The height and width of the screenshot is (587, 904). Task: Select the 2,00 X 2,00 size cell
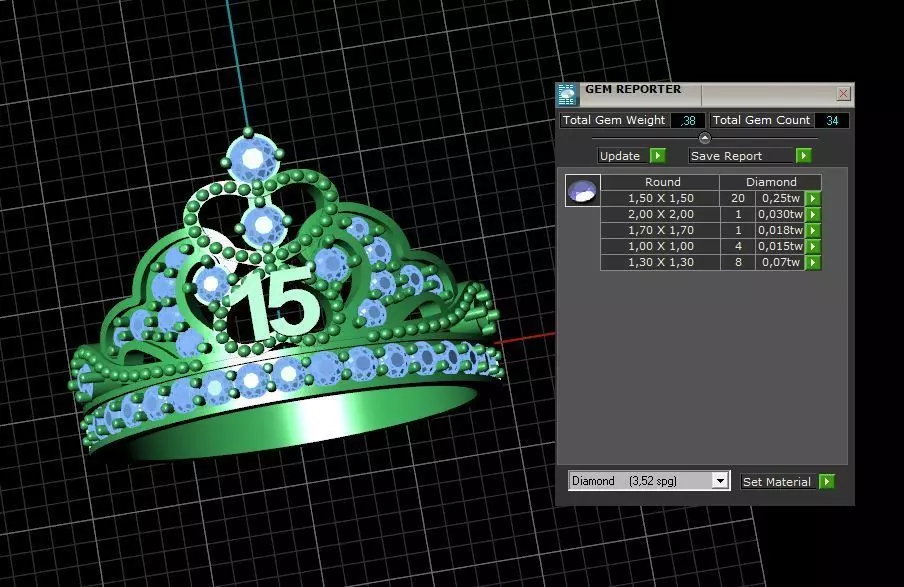tap(660, 215)
